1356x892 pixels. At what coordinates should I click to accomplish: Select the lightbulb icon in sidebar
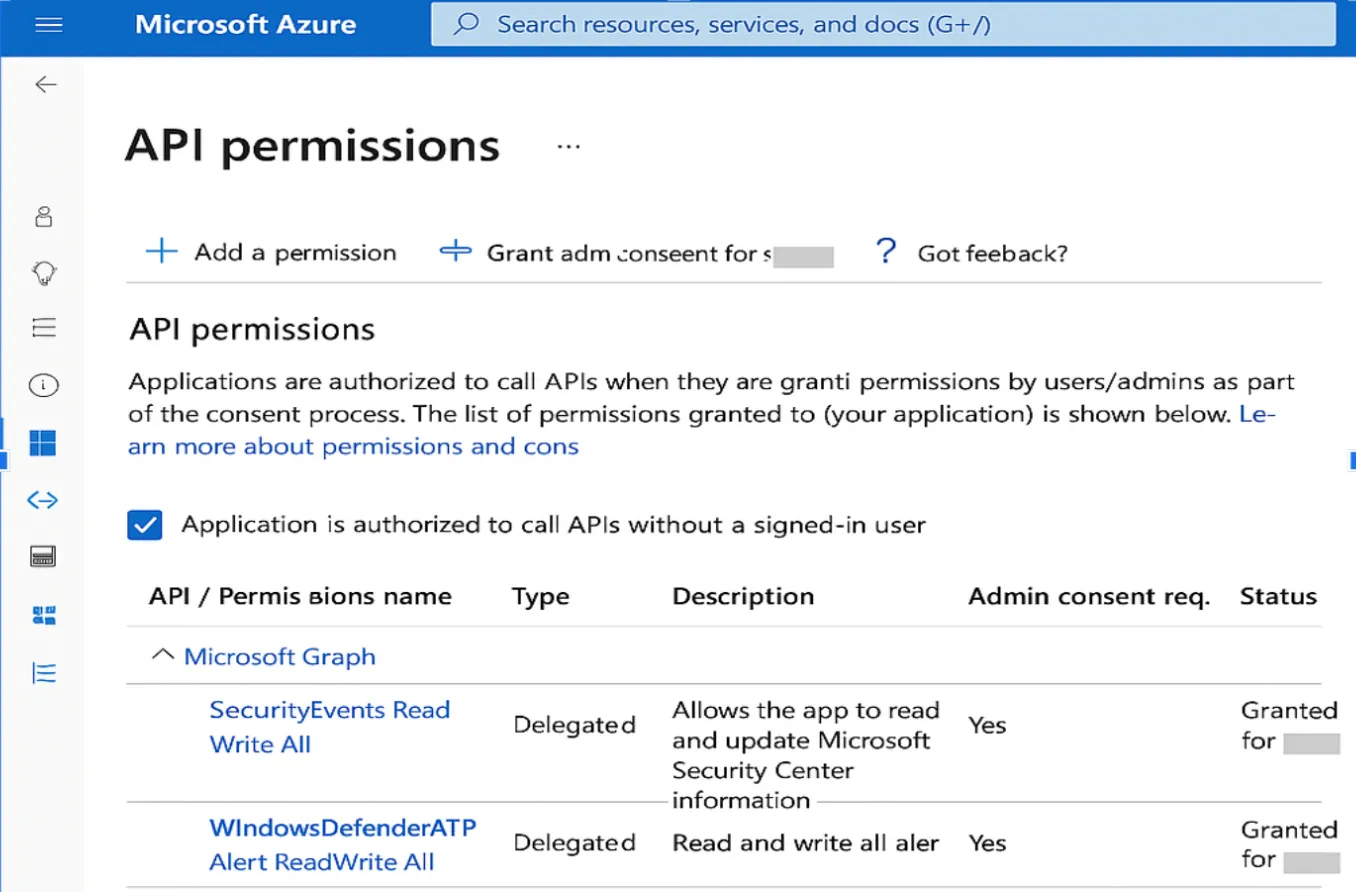43,273
